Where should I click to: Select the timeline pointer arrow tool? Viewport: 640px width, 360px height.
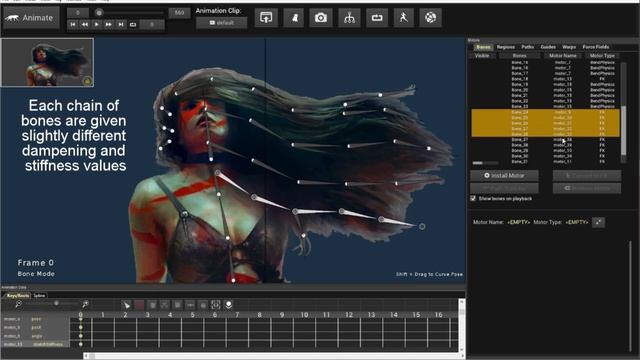(127, 305)
